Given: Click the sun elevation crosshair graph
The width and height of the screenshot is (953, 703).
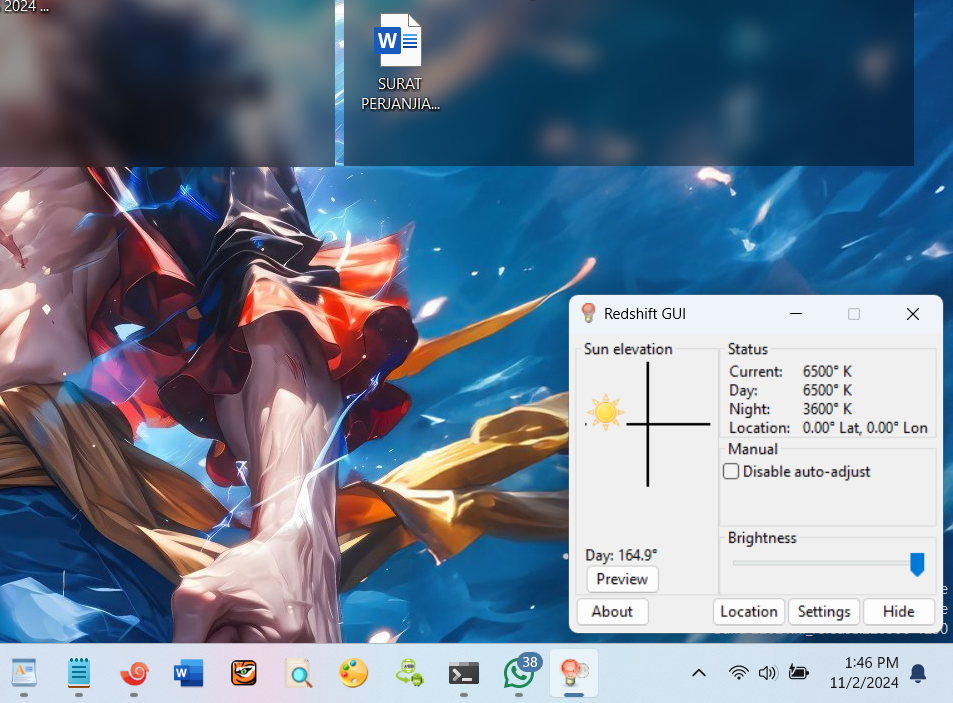Looking at the screenshot, I should (x=648, y=424).
